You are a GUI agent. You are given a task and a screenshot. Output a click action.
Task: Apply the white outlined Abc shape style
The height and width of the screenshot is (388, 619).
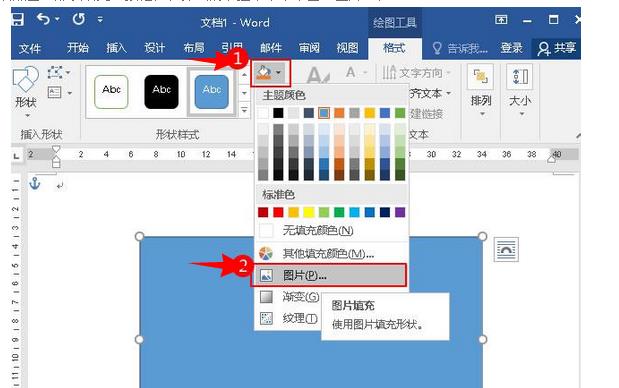pos(111,92)
